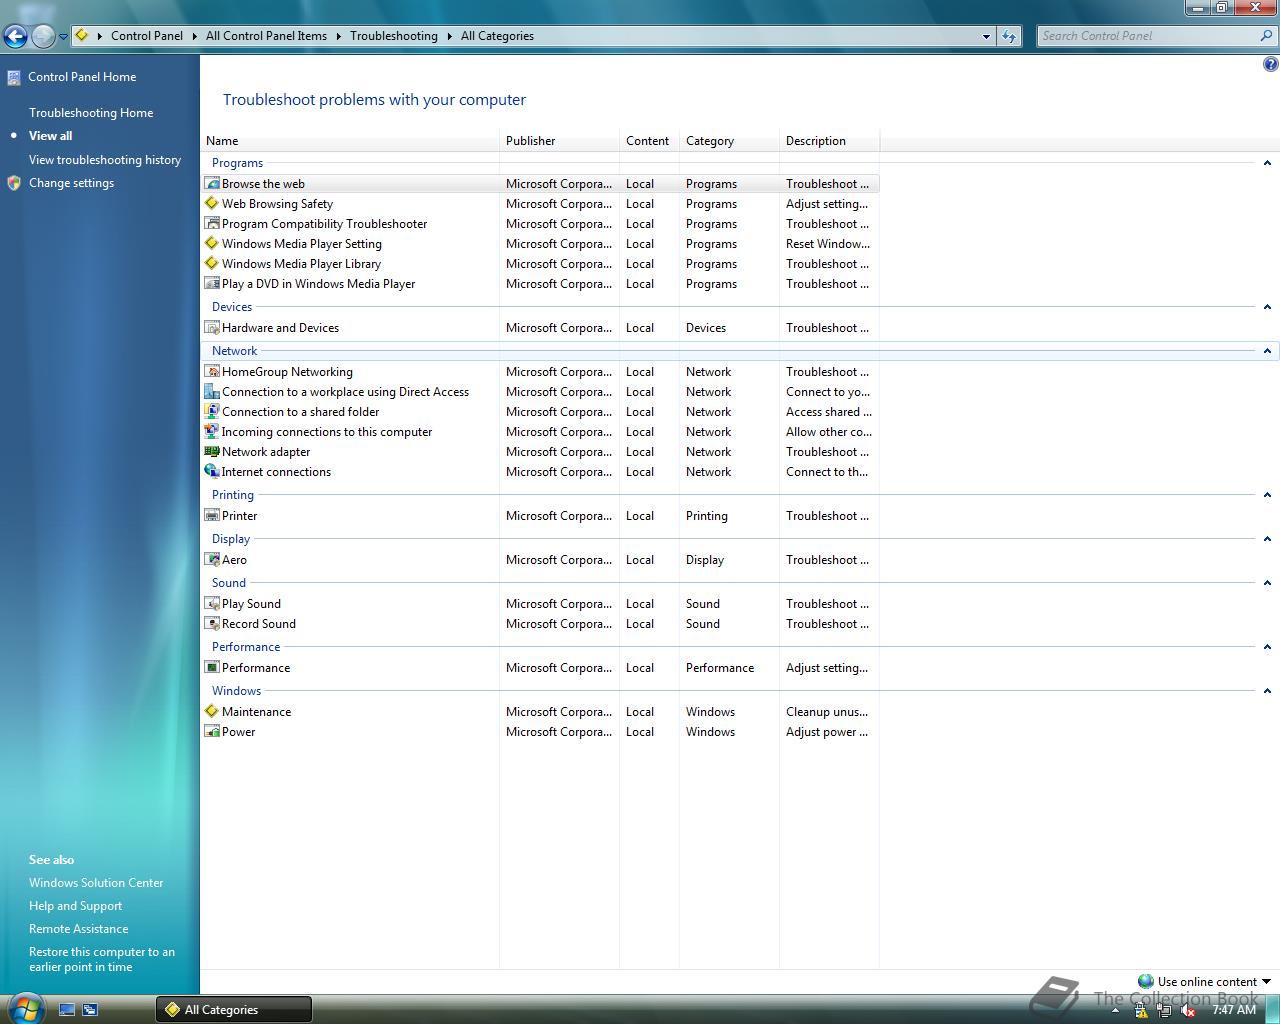This screenshot has width=1280, height=1024.
Task: Click the Program Compatibility Troubleshooter icon
Action: click(x=212, y=223)
